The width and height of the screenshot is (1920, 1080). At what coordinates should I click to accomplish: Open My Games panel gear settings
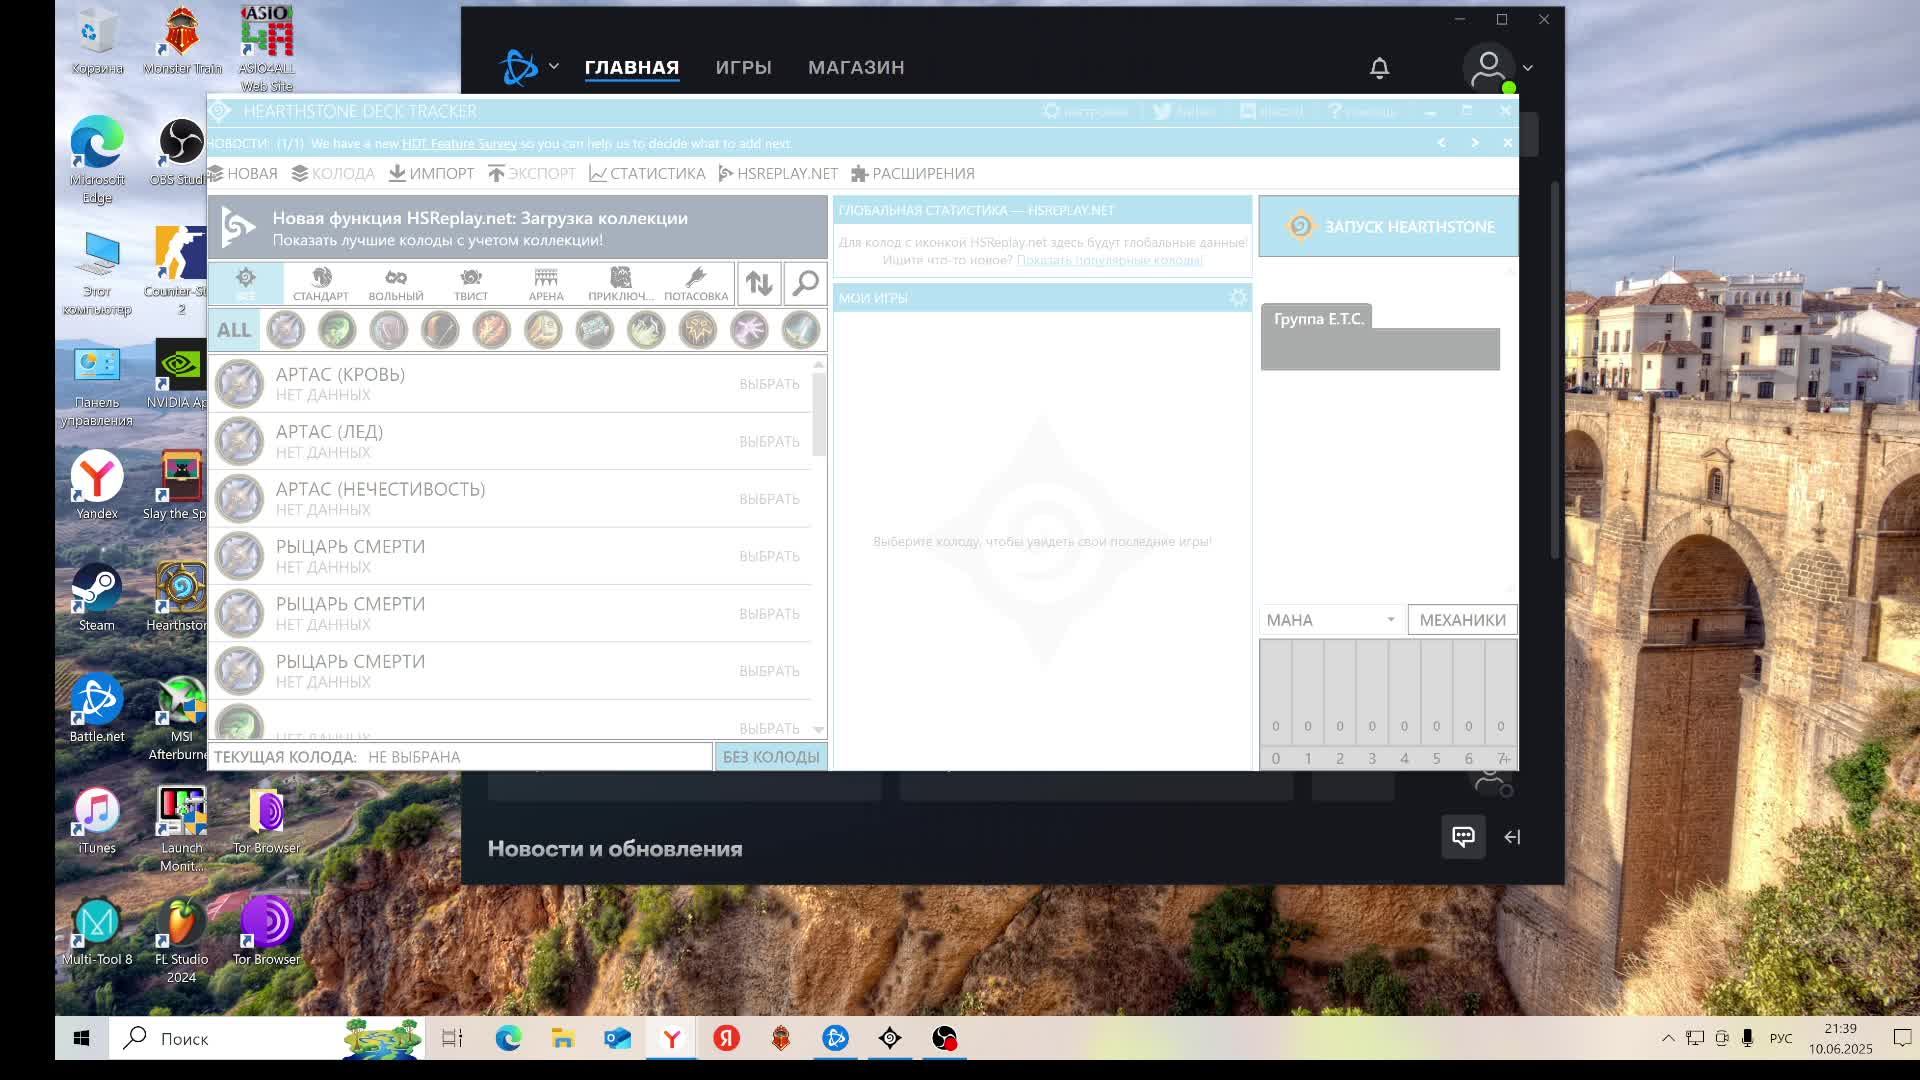1238,298
